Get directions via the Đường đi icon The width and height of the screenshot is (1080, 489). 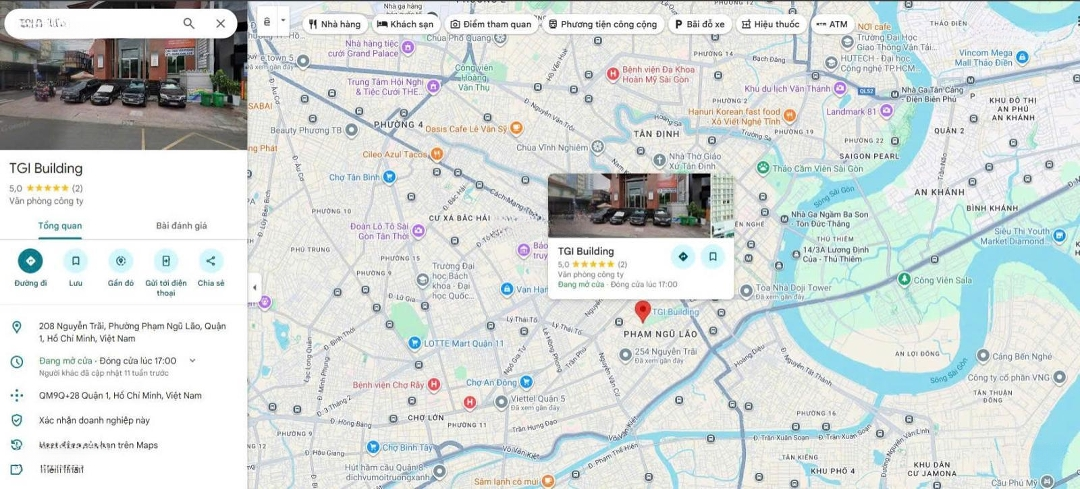click(x=30, y=261)
